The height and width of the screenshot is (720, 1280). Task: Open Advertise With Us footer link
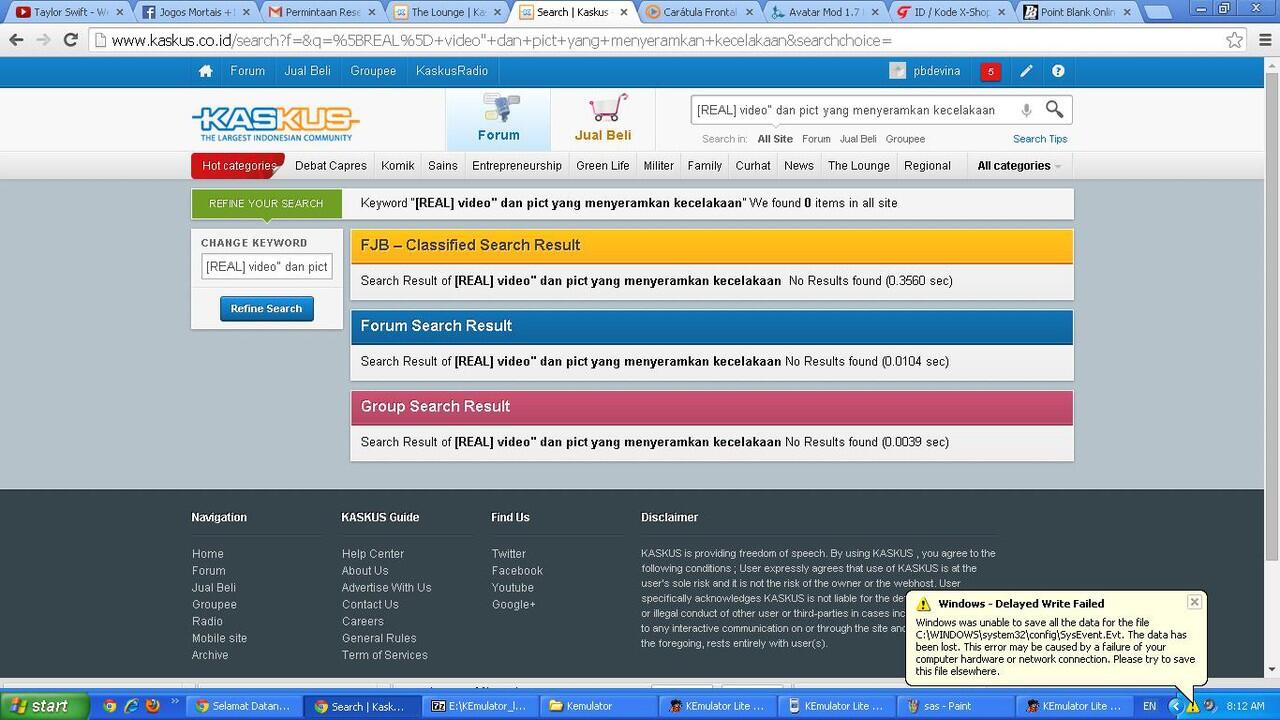(x=387, y=588)
